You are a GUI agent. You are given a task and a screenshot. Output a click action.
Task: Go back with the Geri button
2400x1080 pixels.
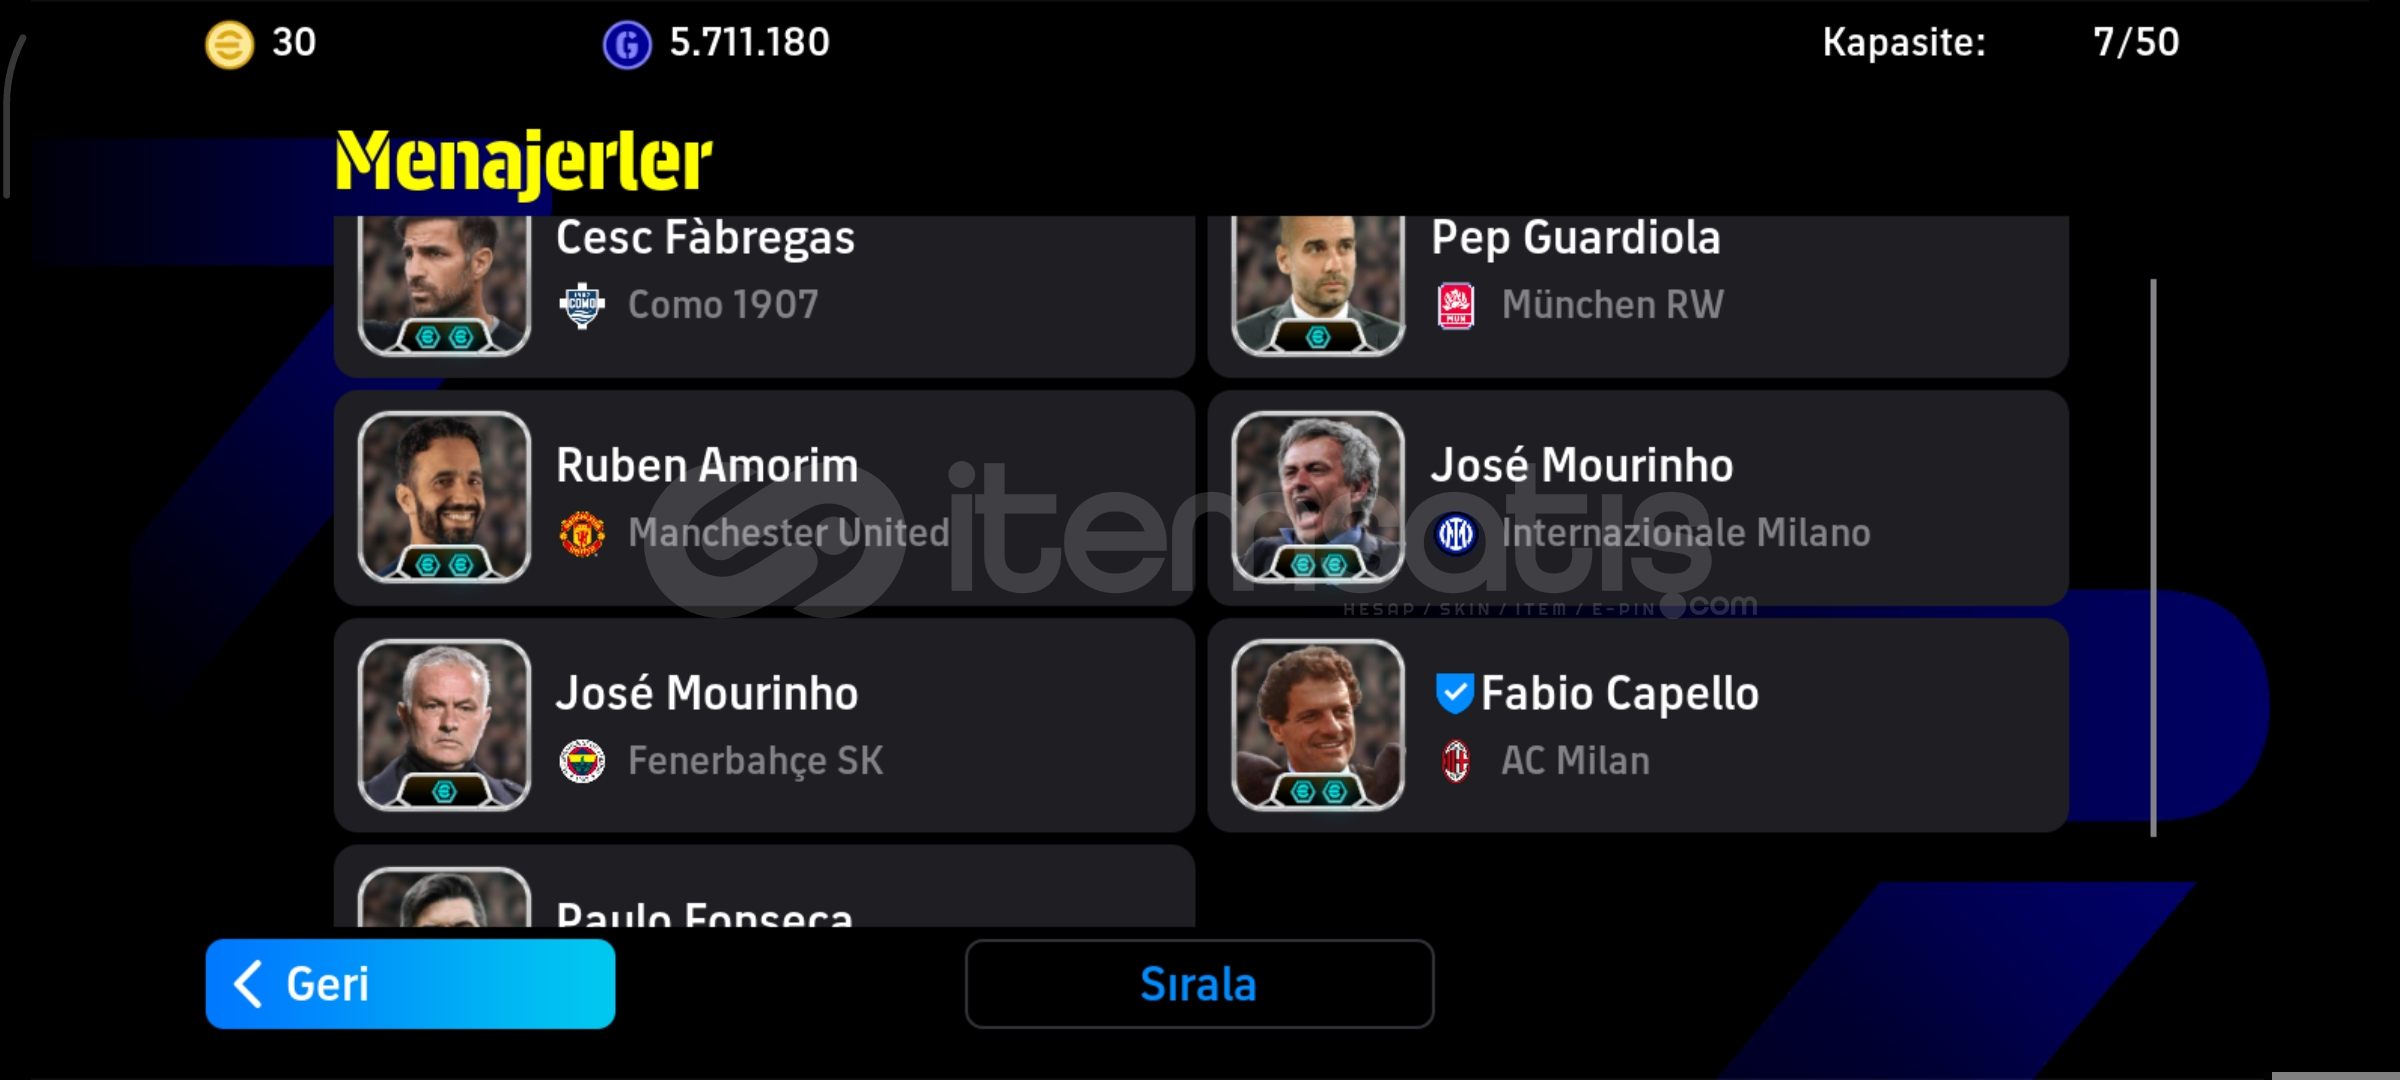tap(410, 984)
